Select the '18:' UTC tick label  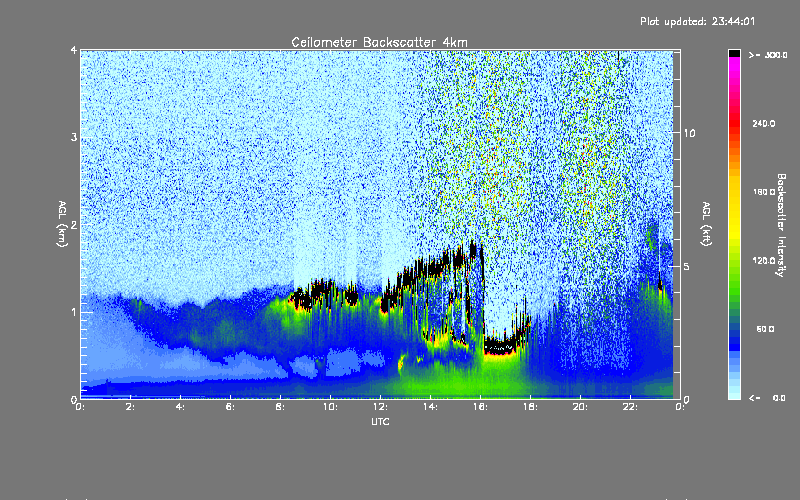[x=530, y=407]
